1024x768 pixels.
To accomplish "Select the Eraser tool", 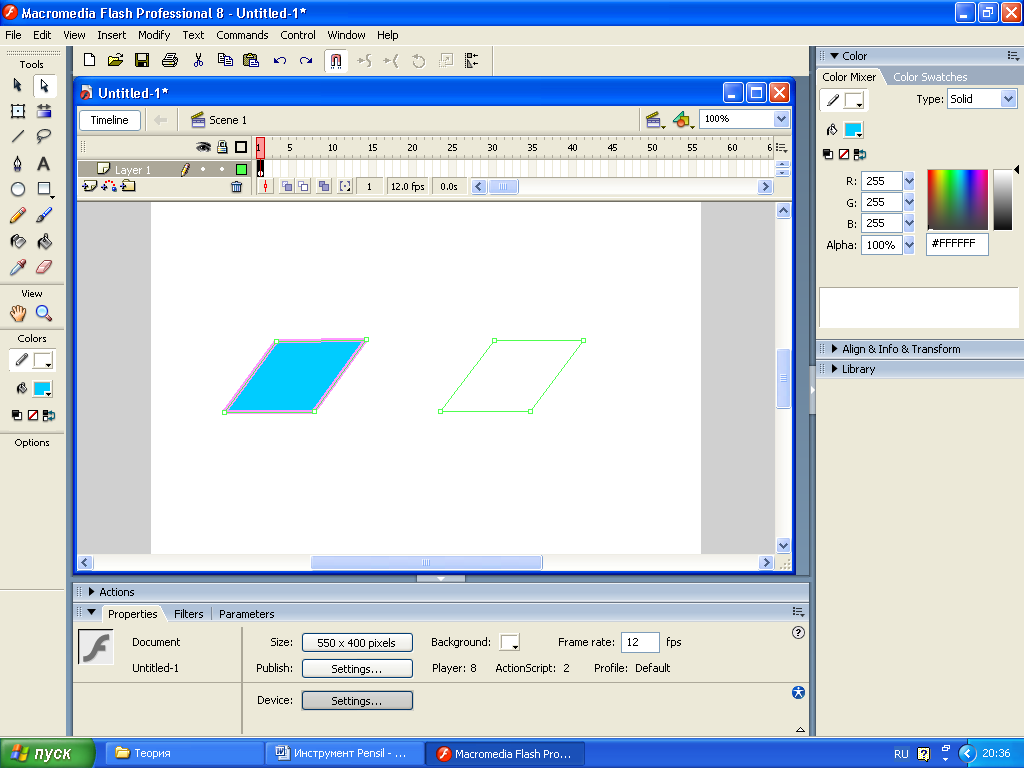I will click(44, 267).
